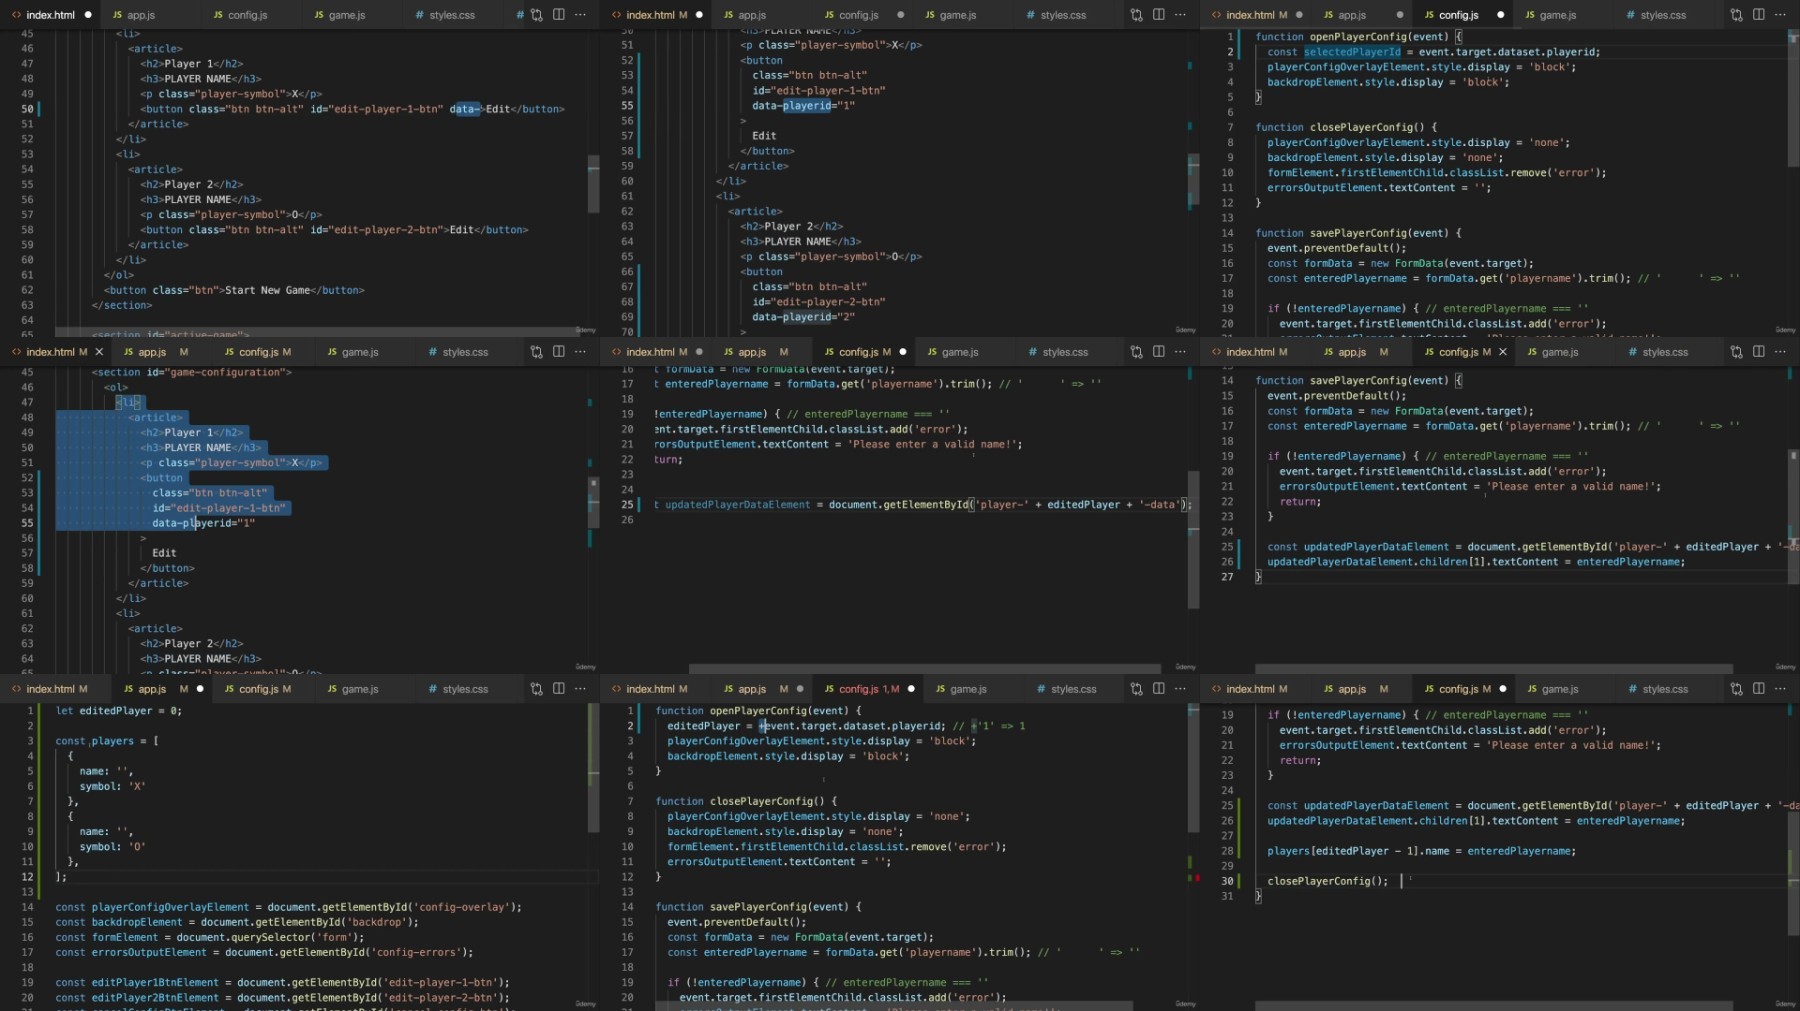Screen dimensions: 1800x1011
Task: Click the highlighted selectedPlayerId variable in code
Action: [x=1351, y=52]
